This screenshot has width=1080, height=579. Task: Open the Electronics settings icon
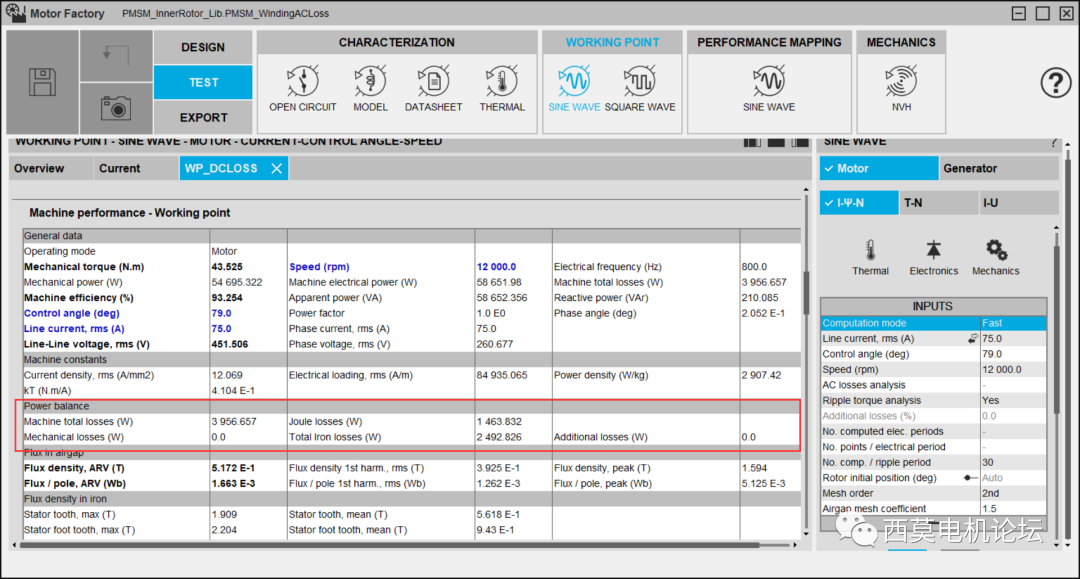[933, 257]
